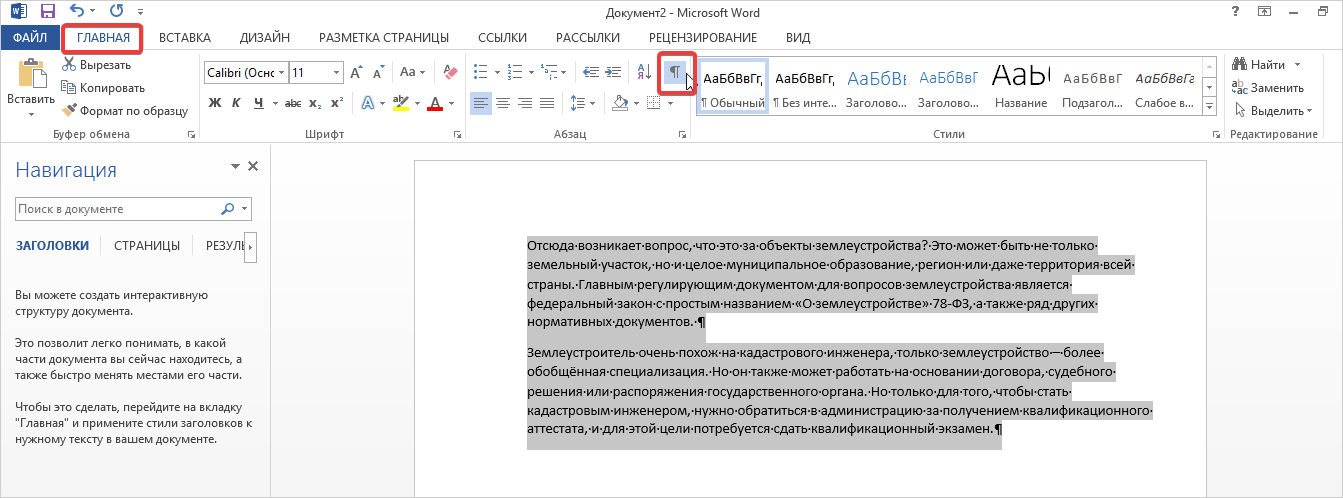Viewport: 1343px width, 498px height.
Task: Click the clear formatting eraser icon
Action: [x=449, y=73]
